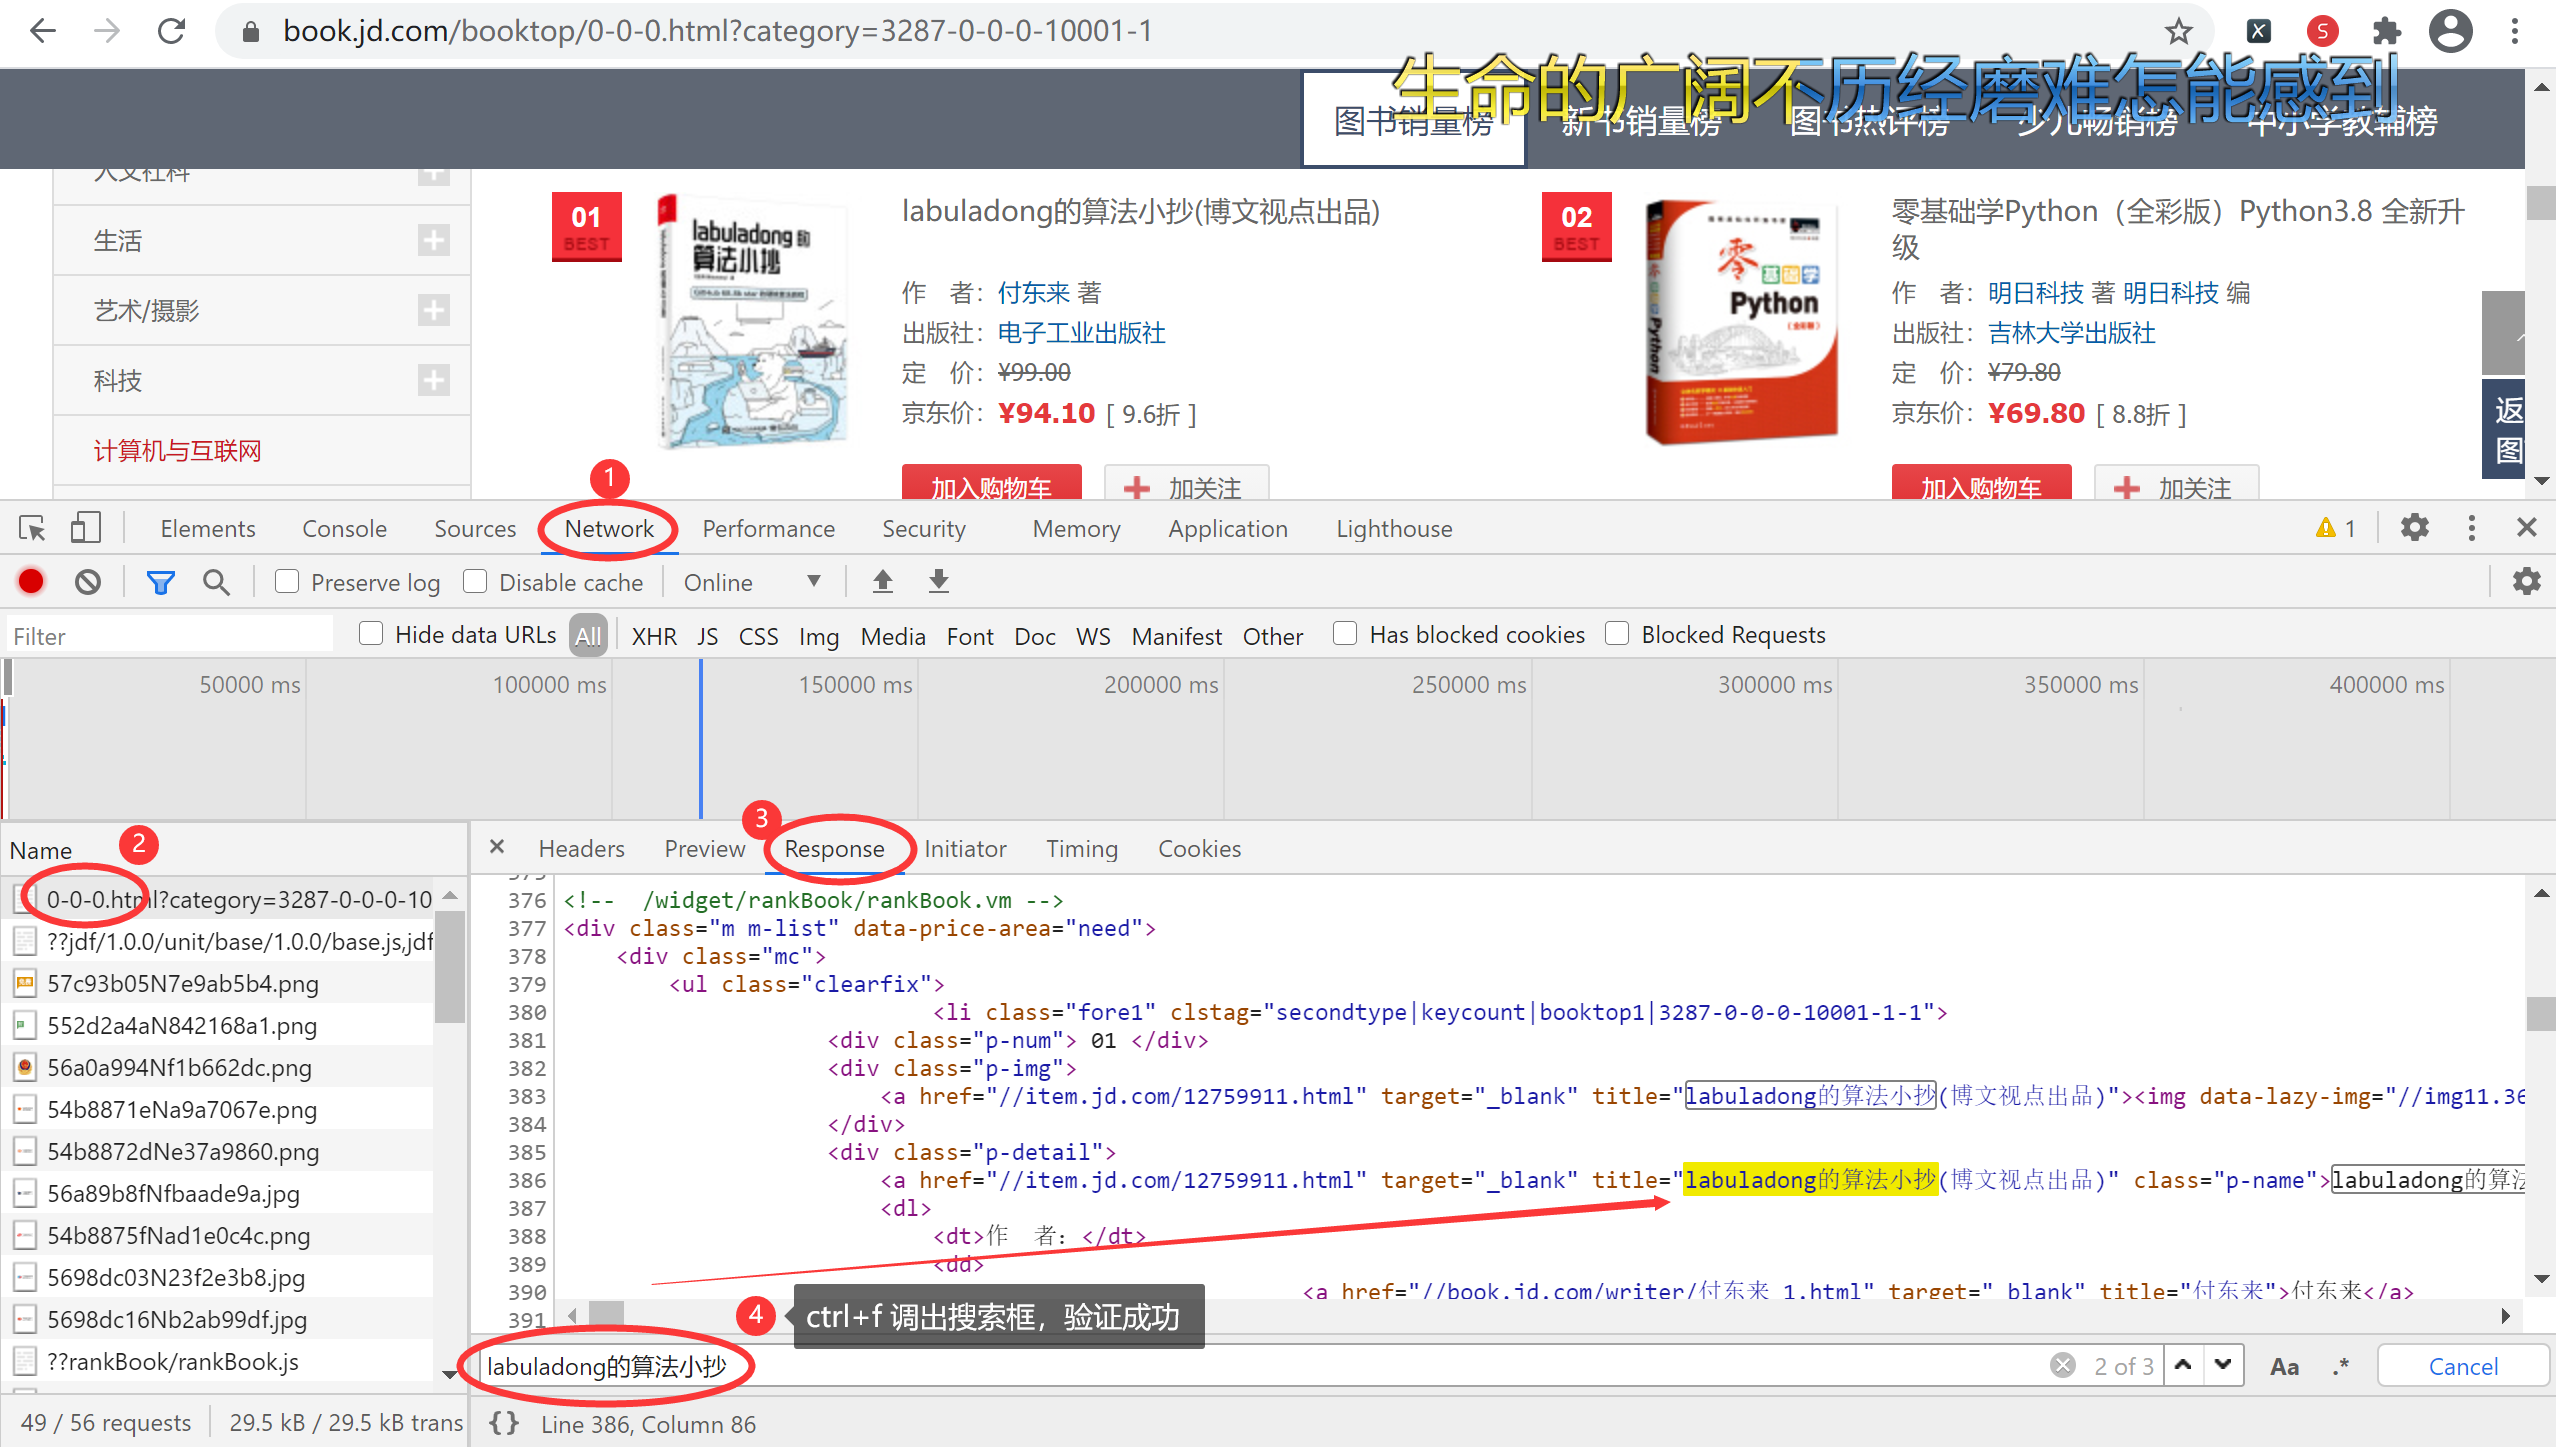Viewport: 2556px width, 1447px height.
Task: Cancel the response search
Action: pos(2463,1366)
